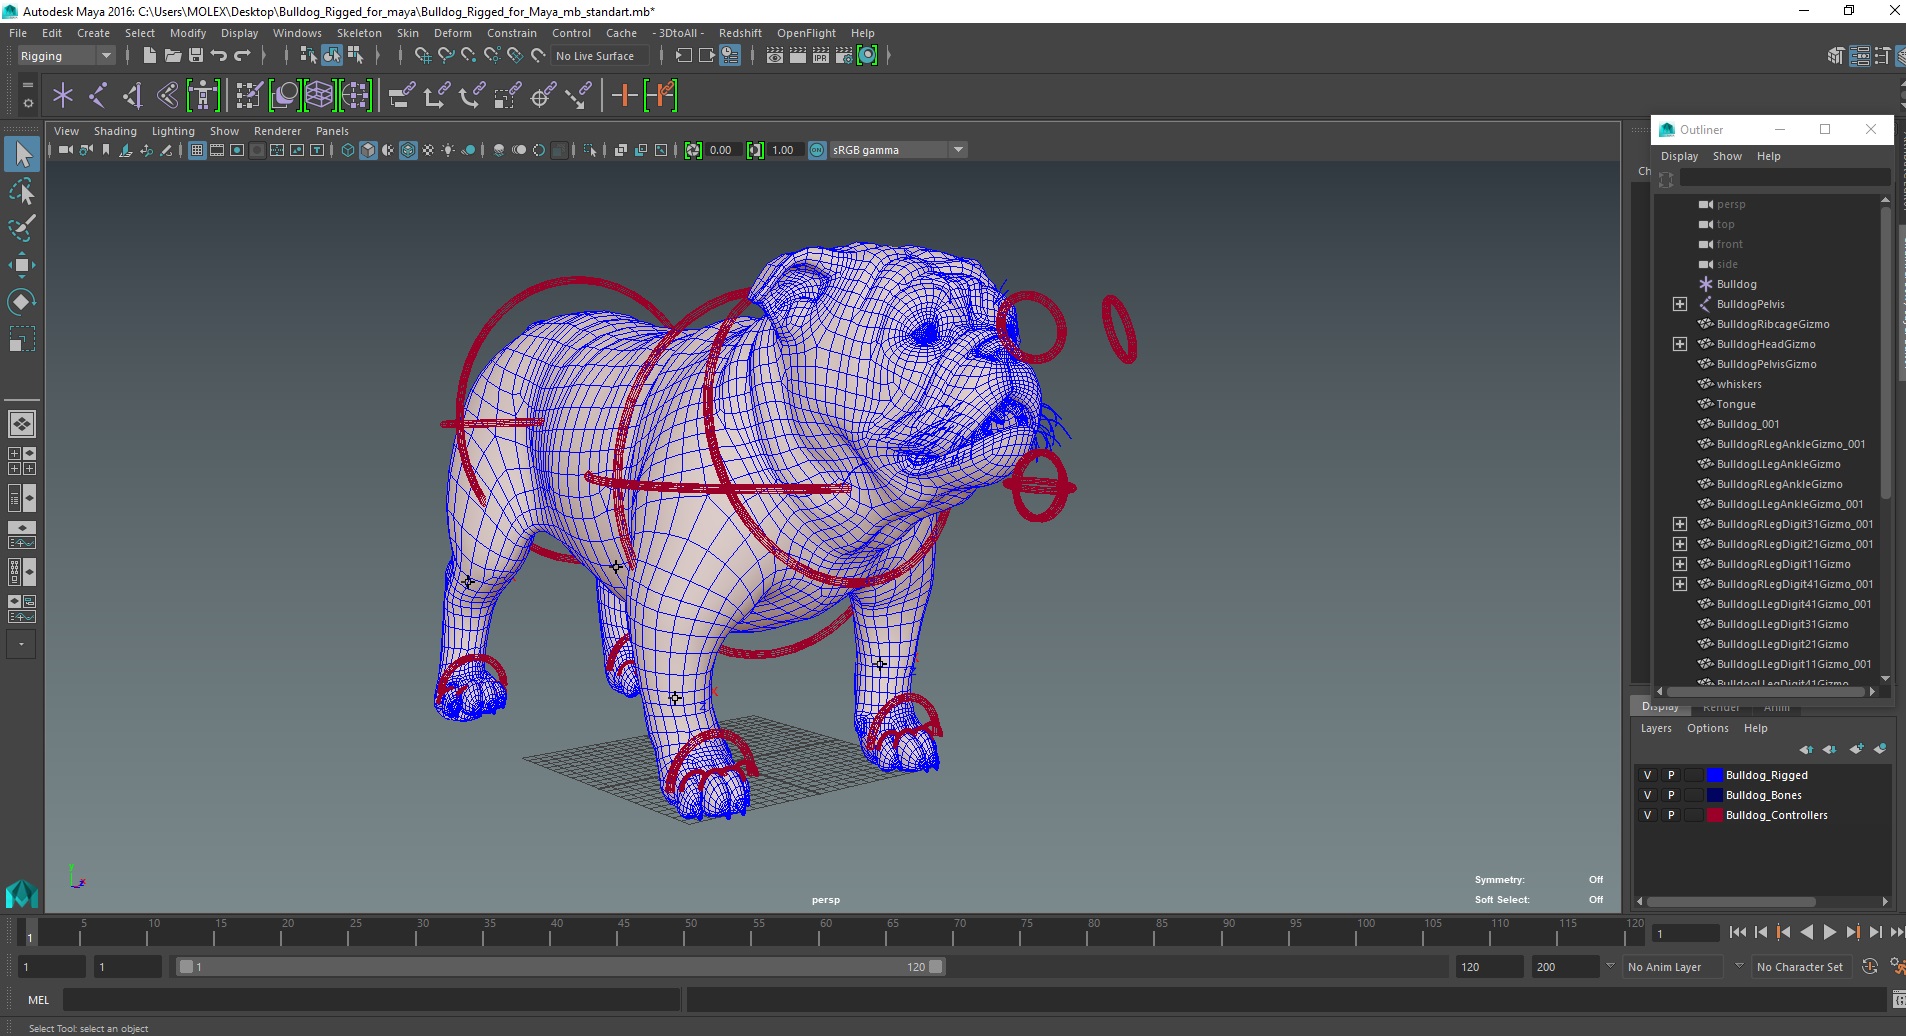This screenshot has width=1906, height=1036.
Task: Choose the Move tool in the toolbox
Action: pyautogui.click(x=22, y=265)
